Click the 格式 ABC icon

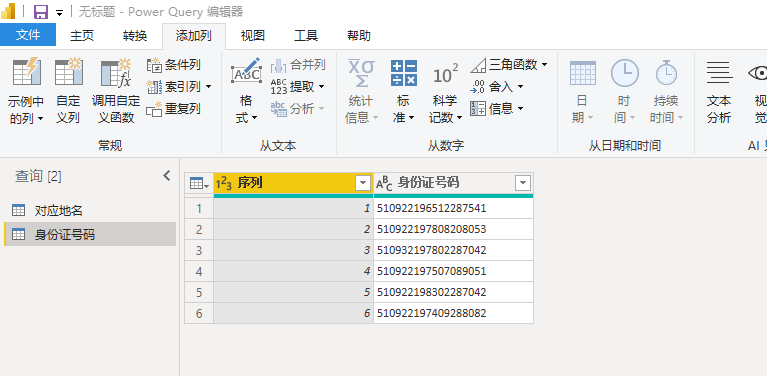246,72
